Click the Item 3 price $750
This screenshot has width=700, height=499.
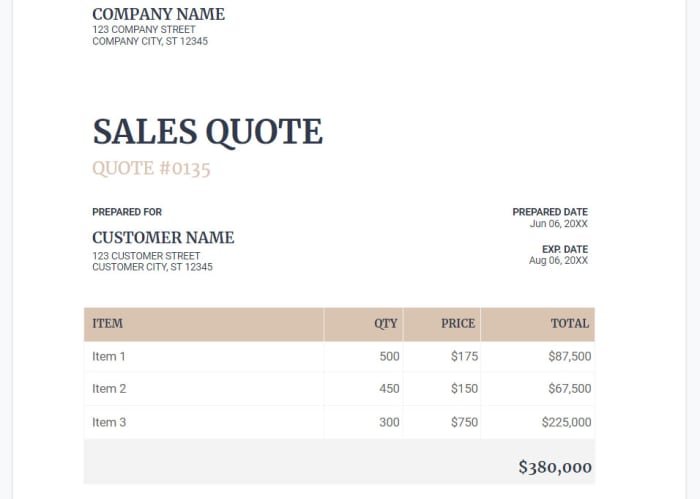tap(464, 422)
